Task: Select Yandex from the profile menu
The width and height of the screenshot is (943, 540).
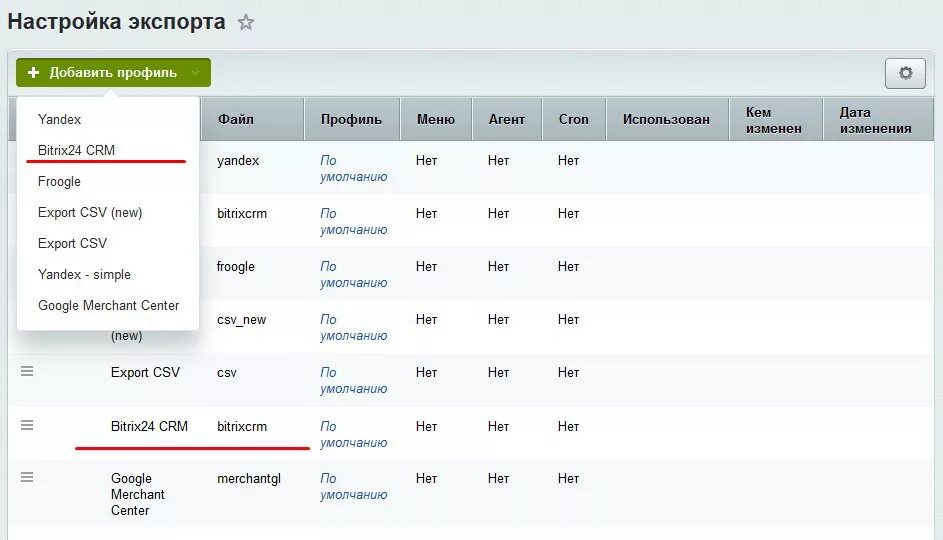Action: 59,119
